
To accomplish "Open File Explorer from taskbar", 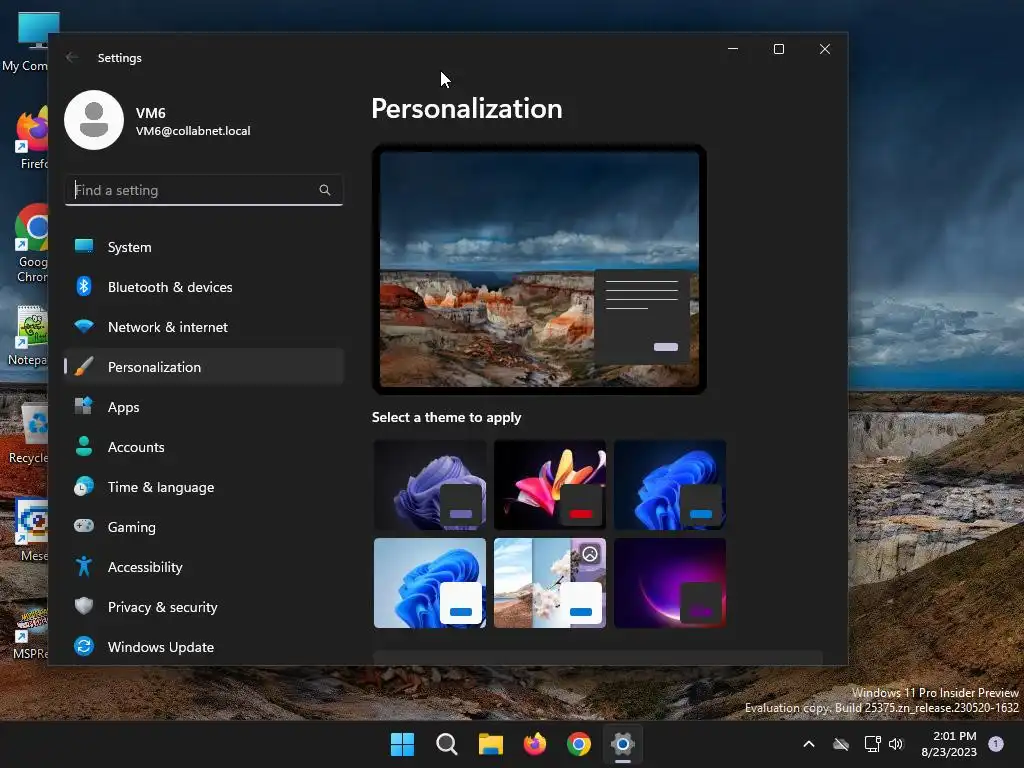I will [490, 744].
